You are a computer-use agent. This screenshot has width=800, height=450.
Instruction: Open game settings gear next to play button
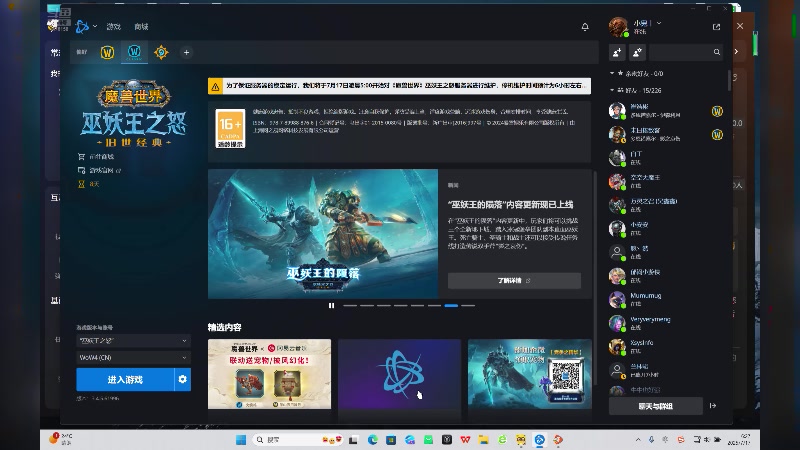[183, 380]
